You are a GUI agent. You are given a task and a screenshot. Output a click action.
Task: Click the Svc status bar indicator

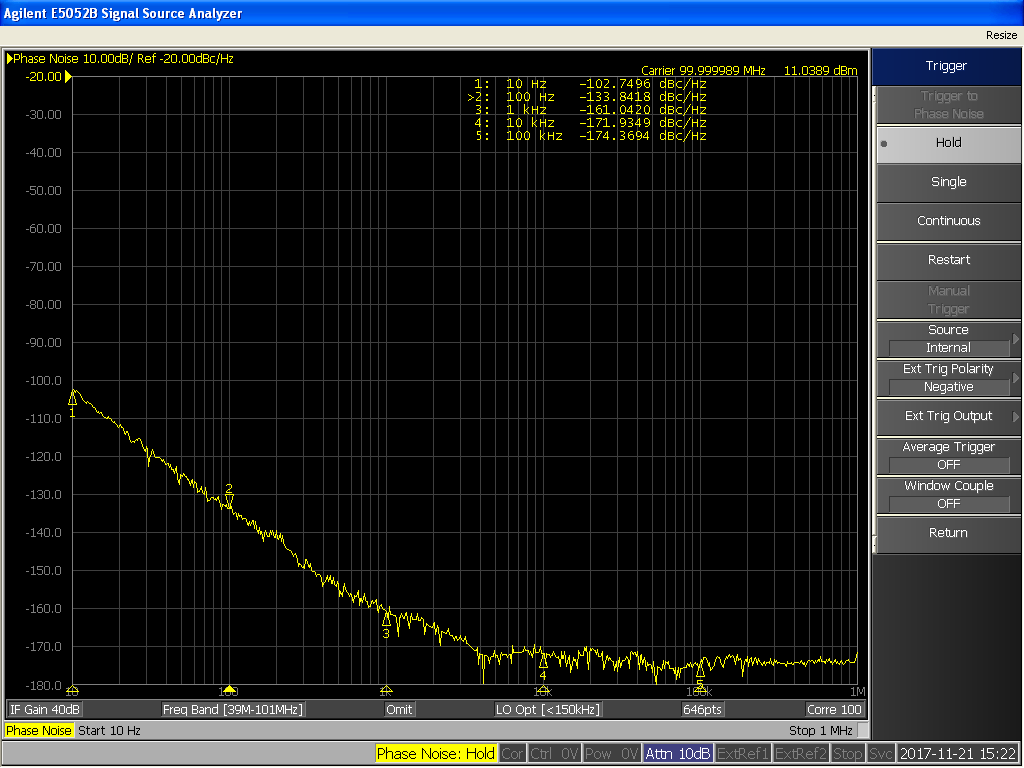(881, 754)
